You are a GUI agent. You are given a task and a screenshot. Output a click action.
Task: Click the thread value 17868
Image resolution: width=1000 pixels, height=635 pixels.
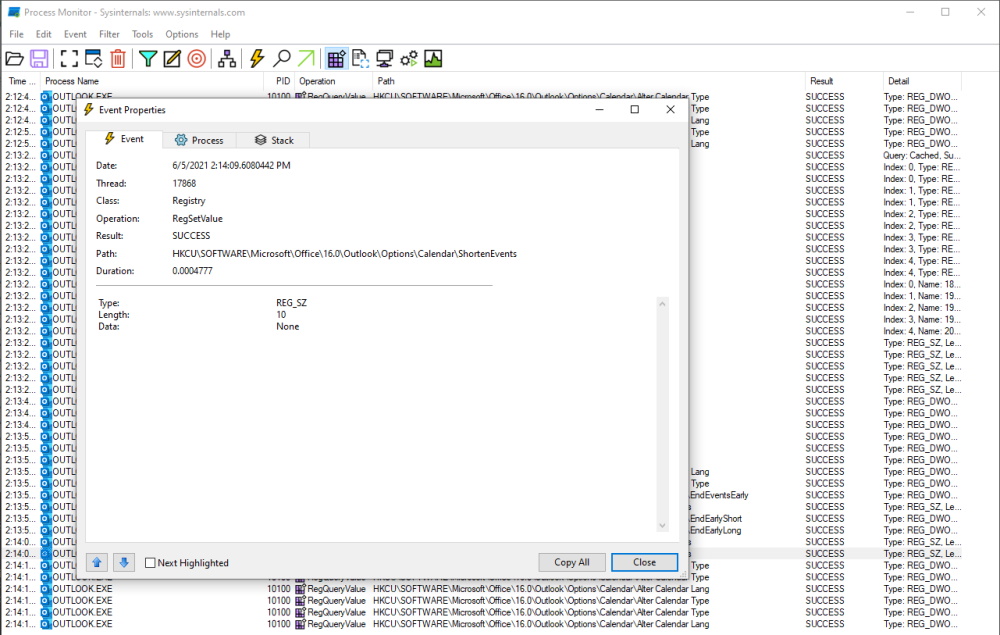[x=184, y=184]
